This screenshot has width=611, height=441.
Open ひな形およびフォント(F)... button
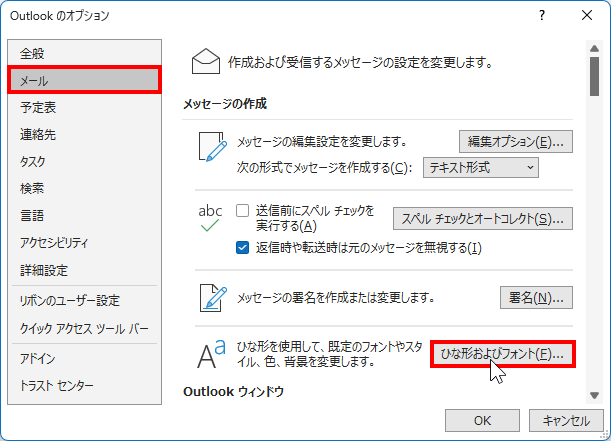click(502, 354)
